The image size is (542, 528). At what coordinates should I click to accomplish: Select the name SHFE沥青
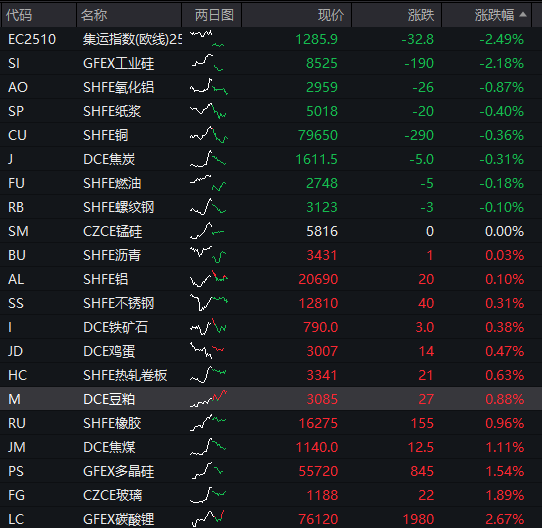[112, 255]
